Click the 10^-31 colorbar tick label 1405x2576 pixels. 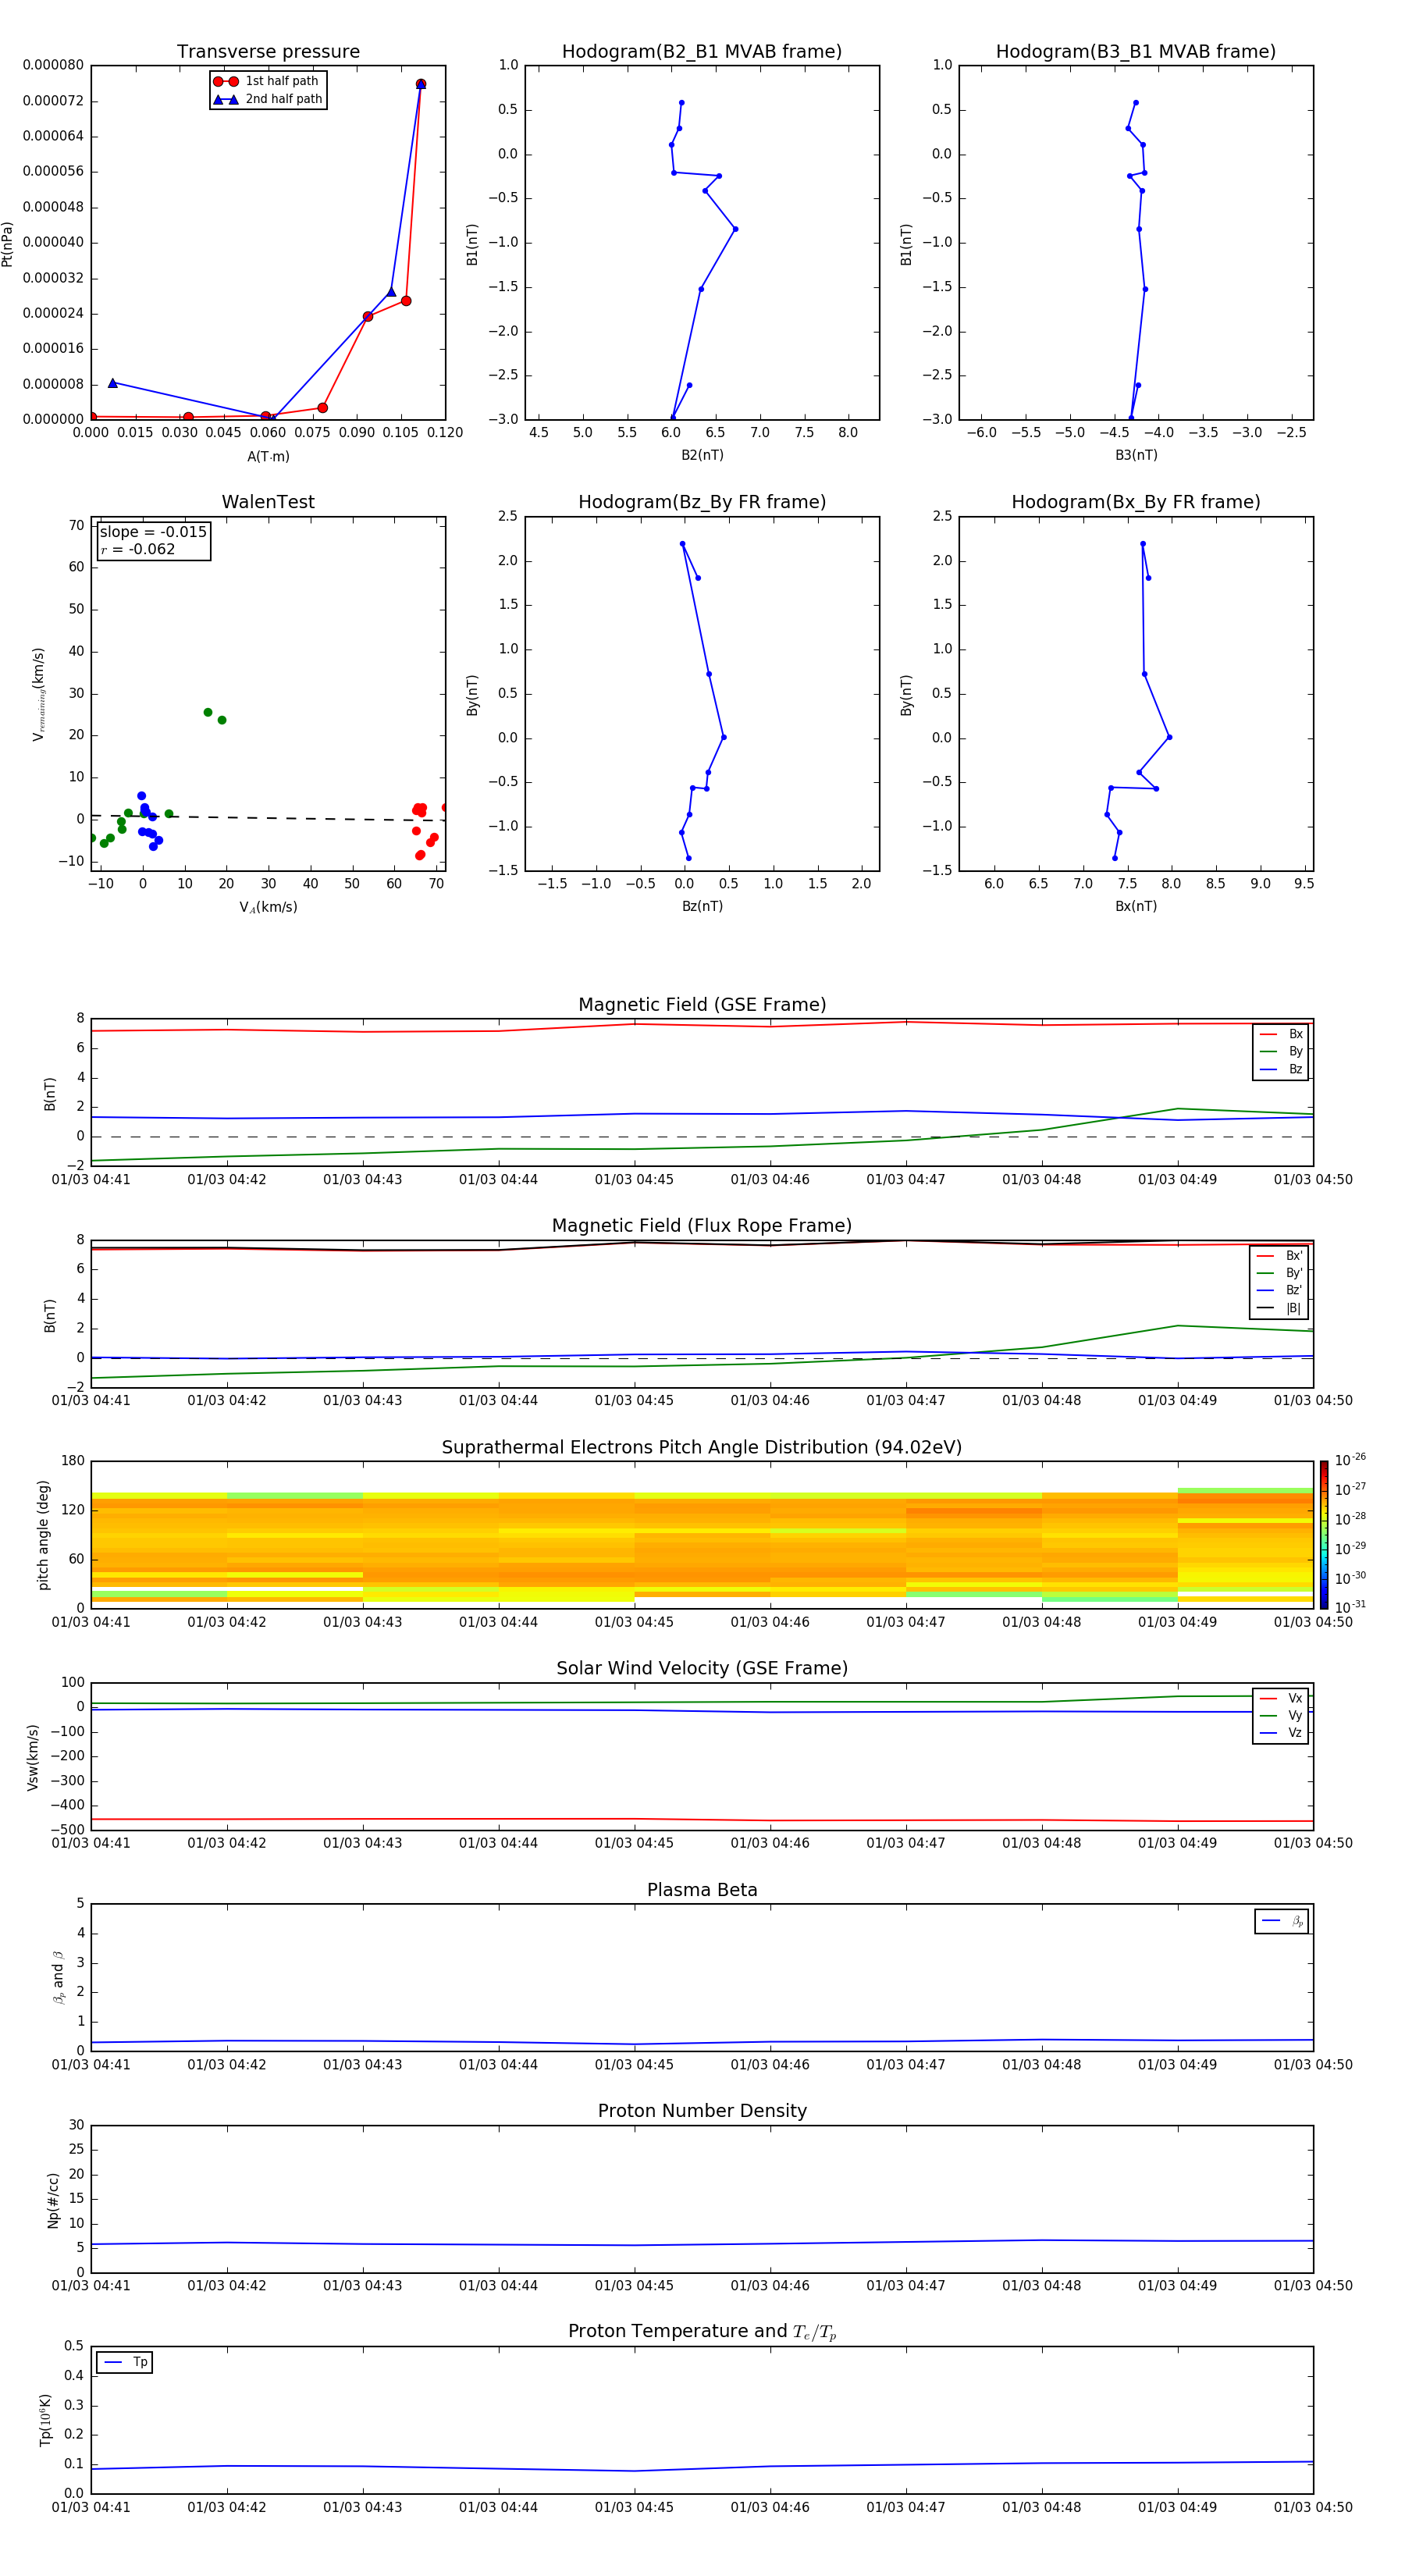pos(1350,1607)
